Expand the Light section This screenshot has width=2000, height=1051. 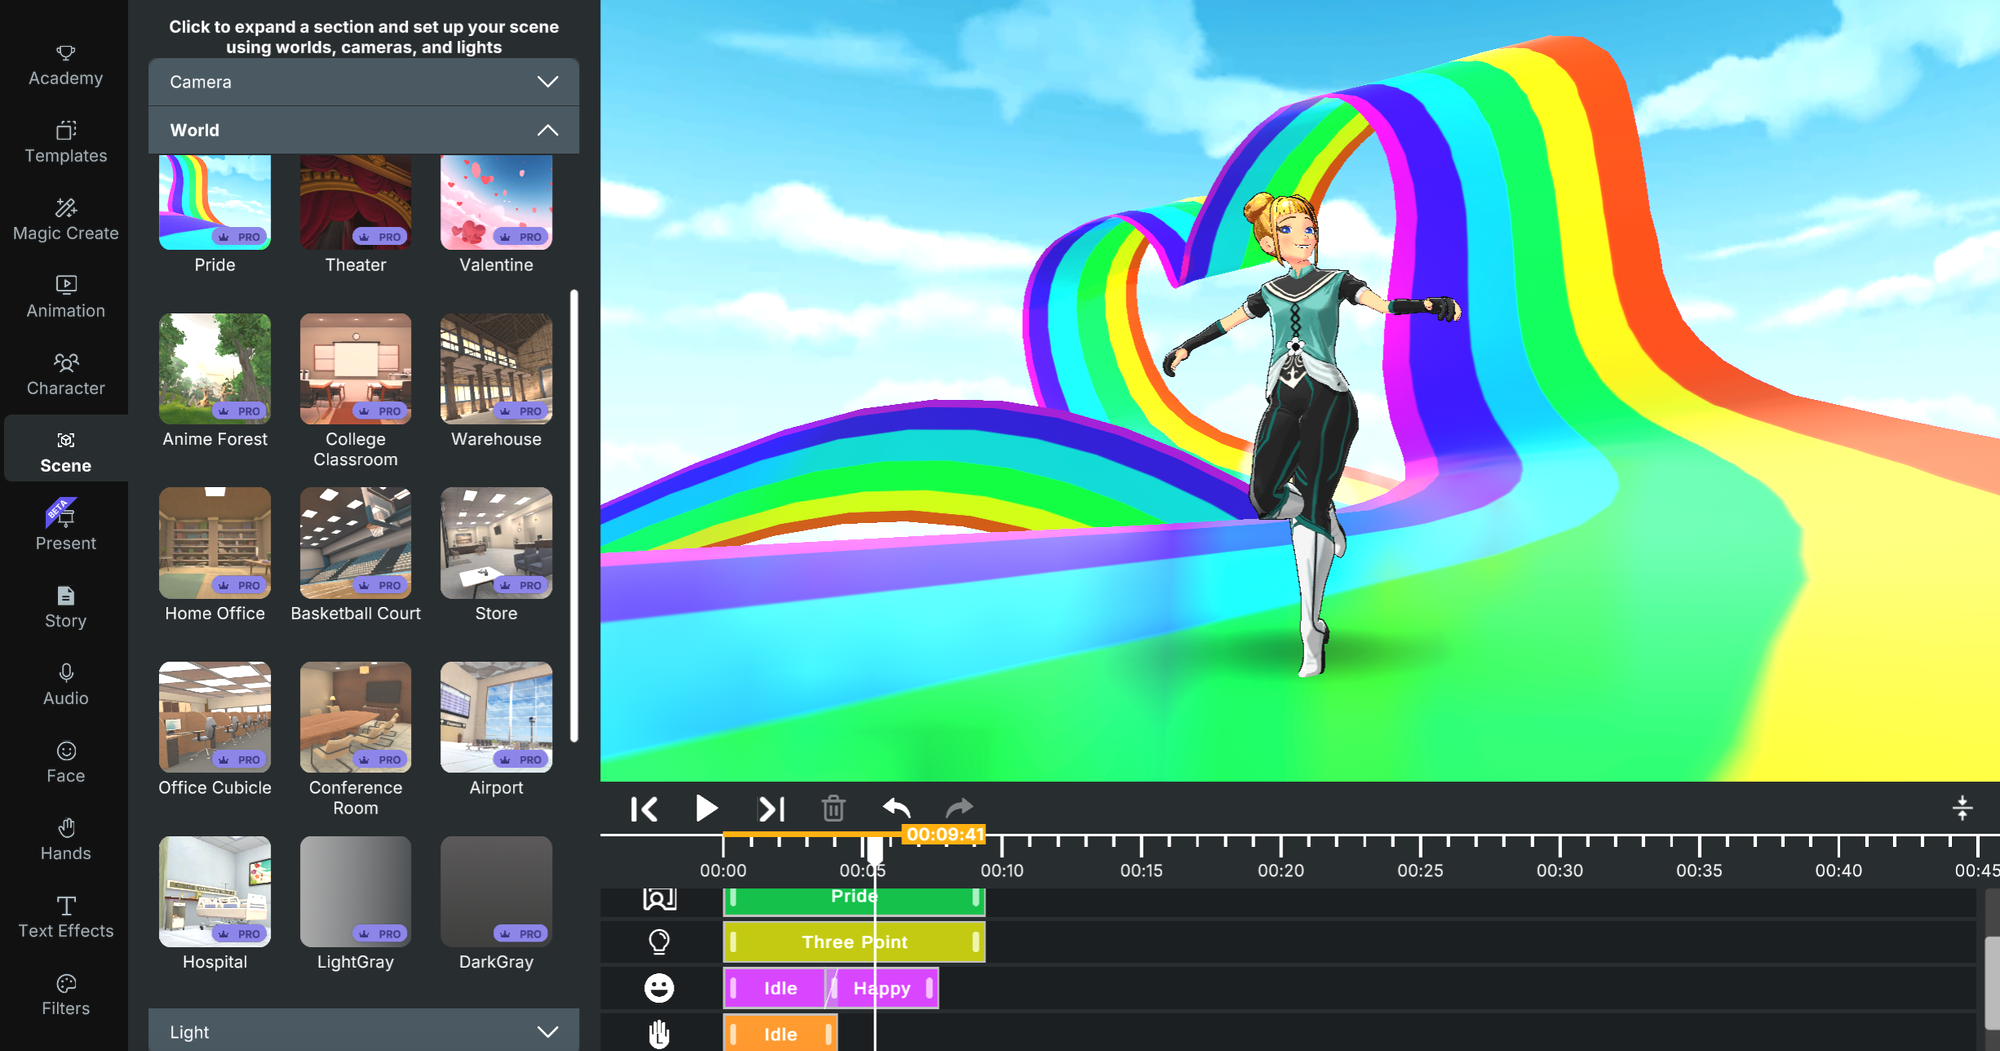click(363, 1031)
